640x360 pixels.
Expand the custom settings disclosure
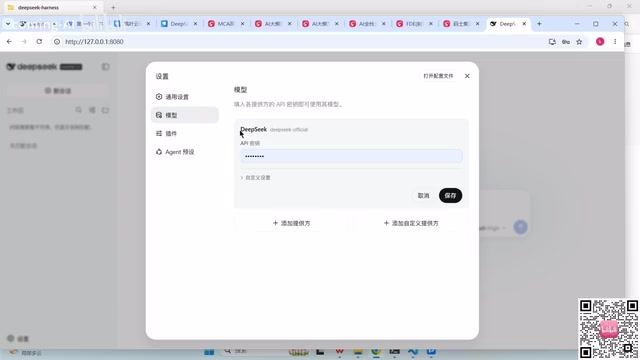pyautogui.click(x=256, y=178)
